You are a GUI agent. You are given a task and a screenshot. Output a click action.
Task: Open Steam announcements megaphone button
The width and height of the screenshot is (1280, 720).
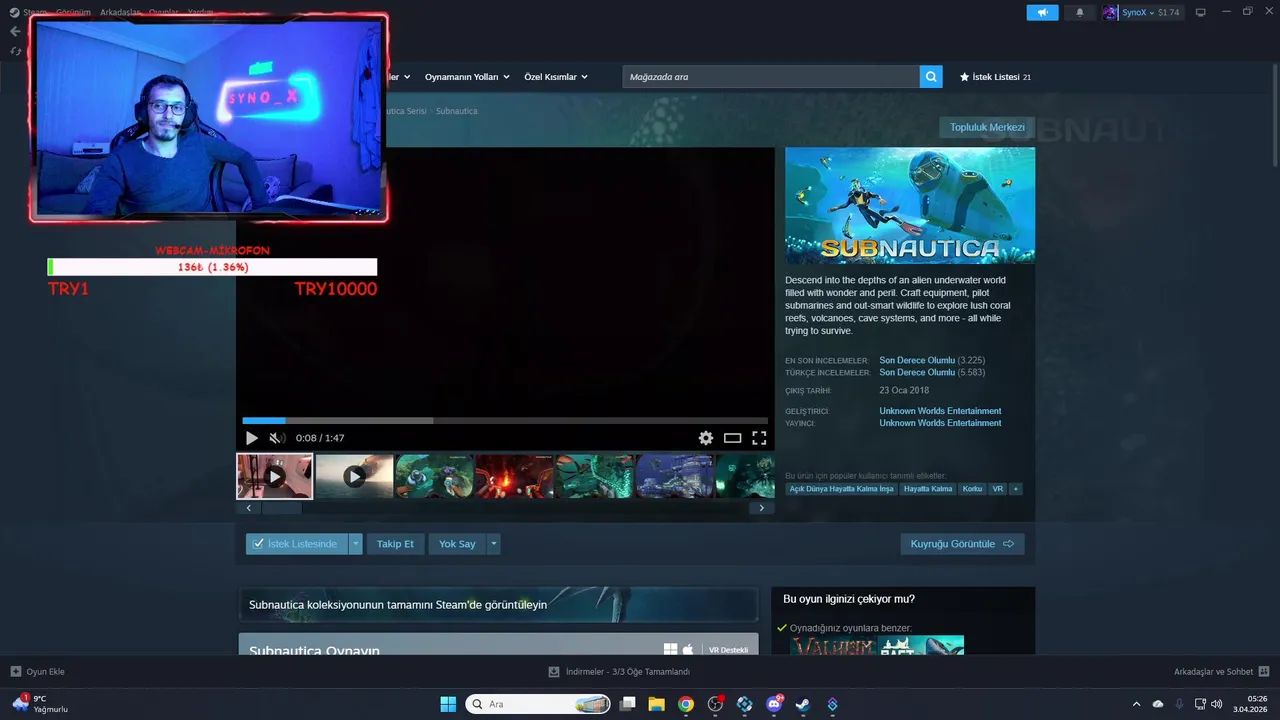(1042, 13)
